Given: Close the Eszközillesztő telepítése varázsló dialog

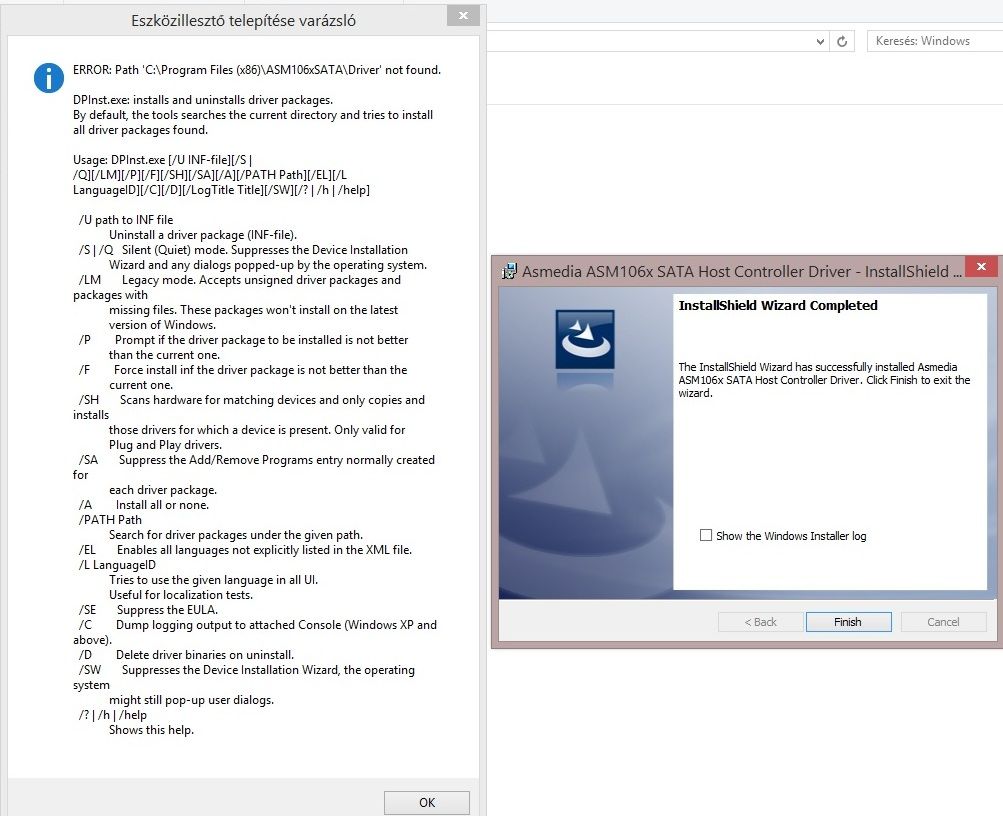Looking at the screenshot, I should 464,15.
